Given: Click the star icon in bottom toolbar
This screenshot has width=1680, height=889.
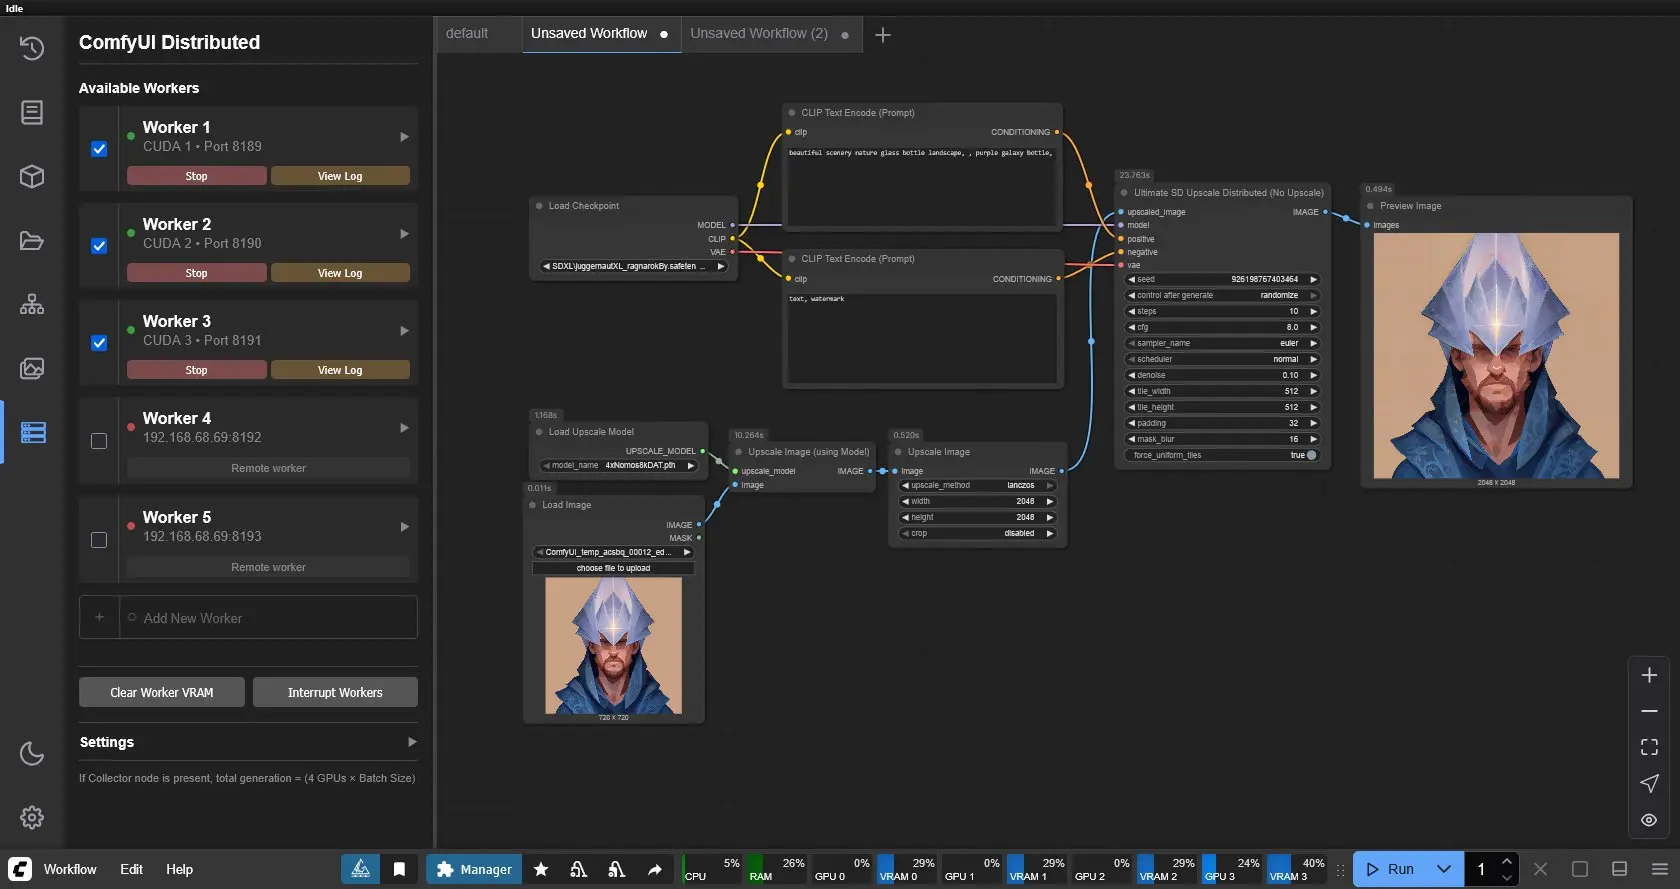Looking at the screenshot, I should point(541,869).
